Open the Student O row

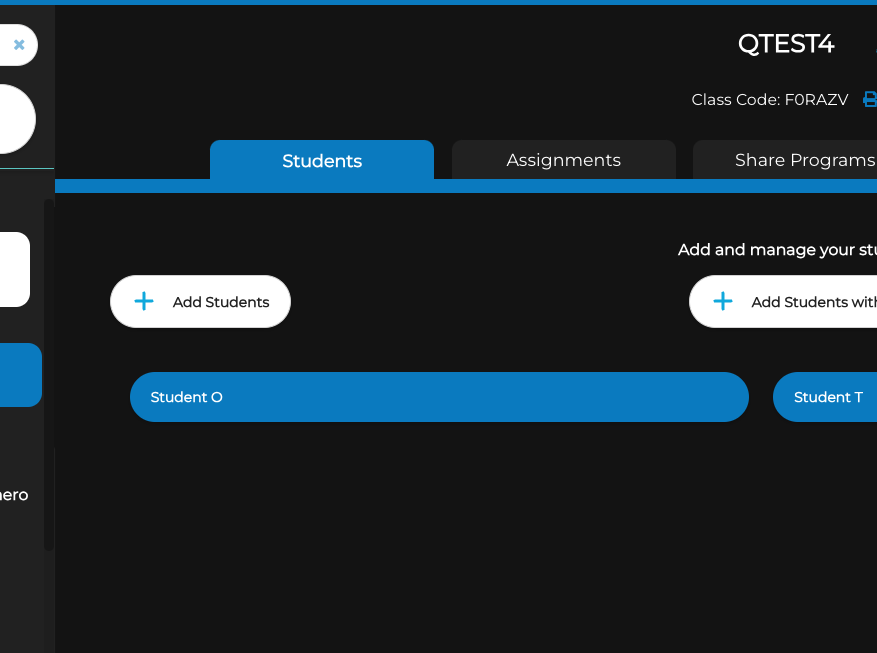439,397
